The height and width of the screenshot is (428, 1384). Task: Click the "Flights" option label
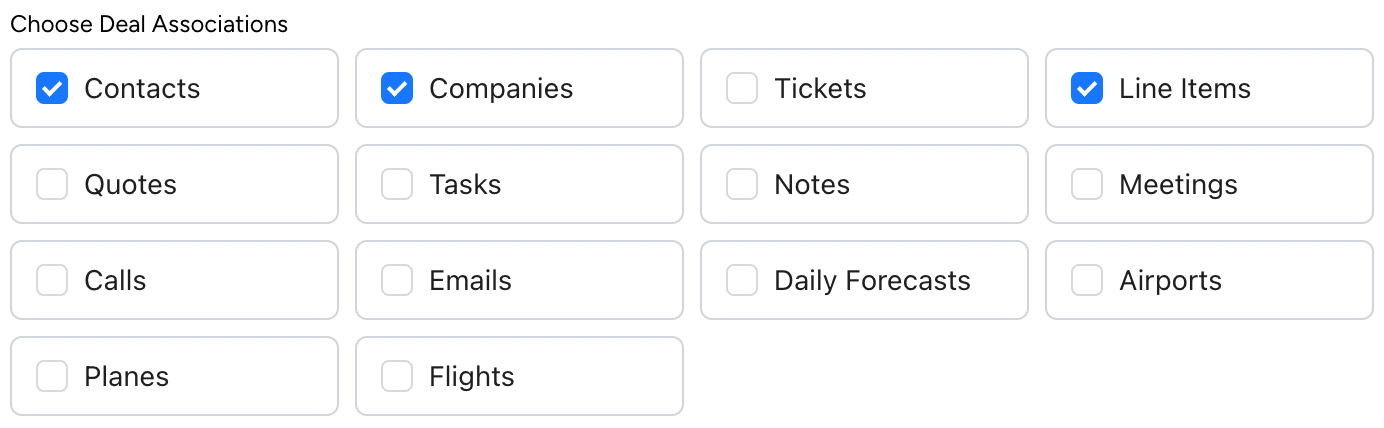click(472, 376)
